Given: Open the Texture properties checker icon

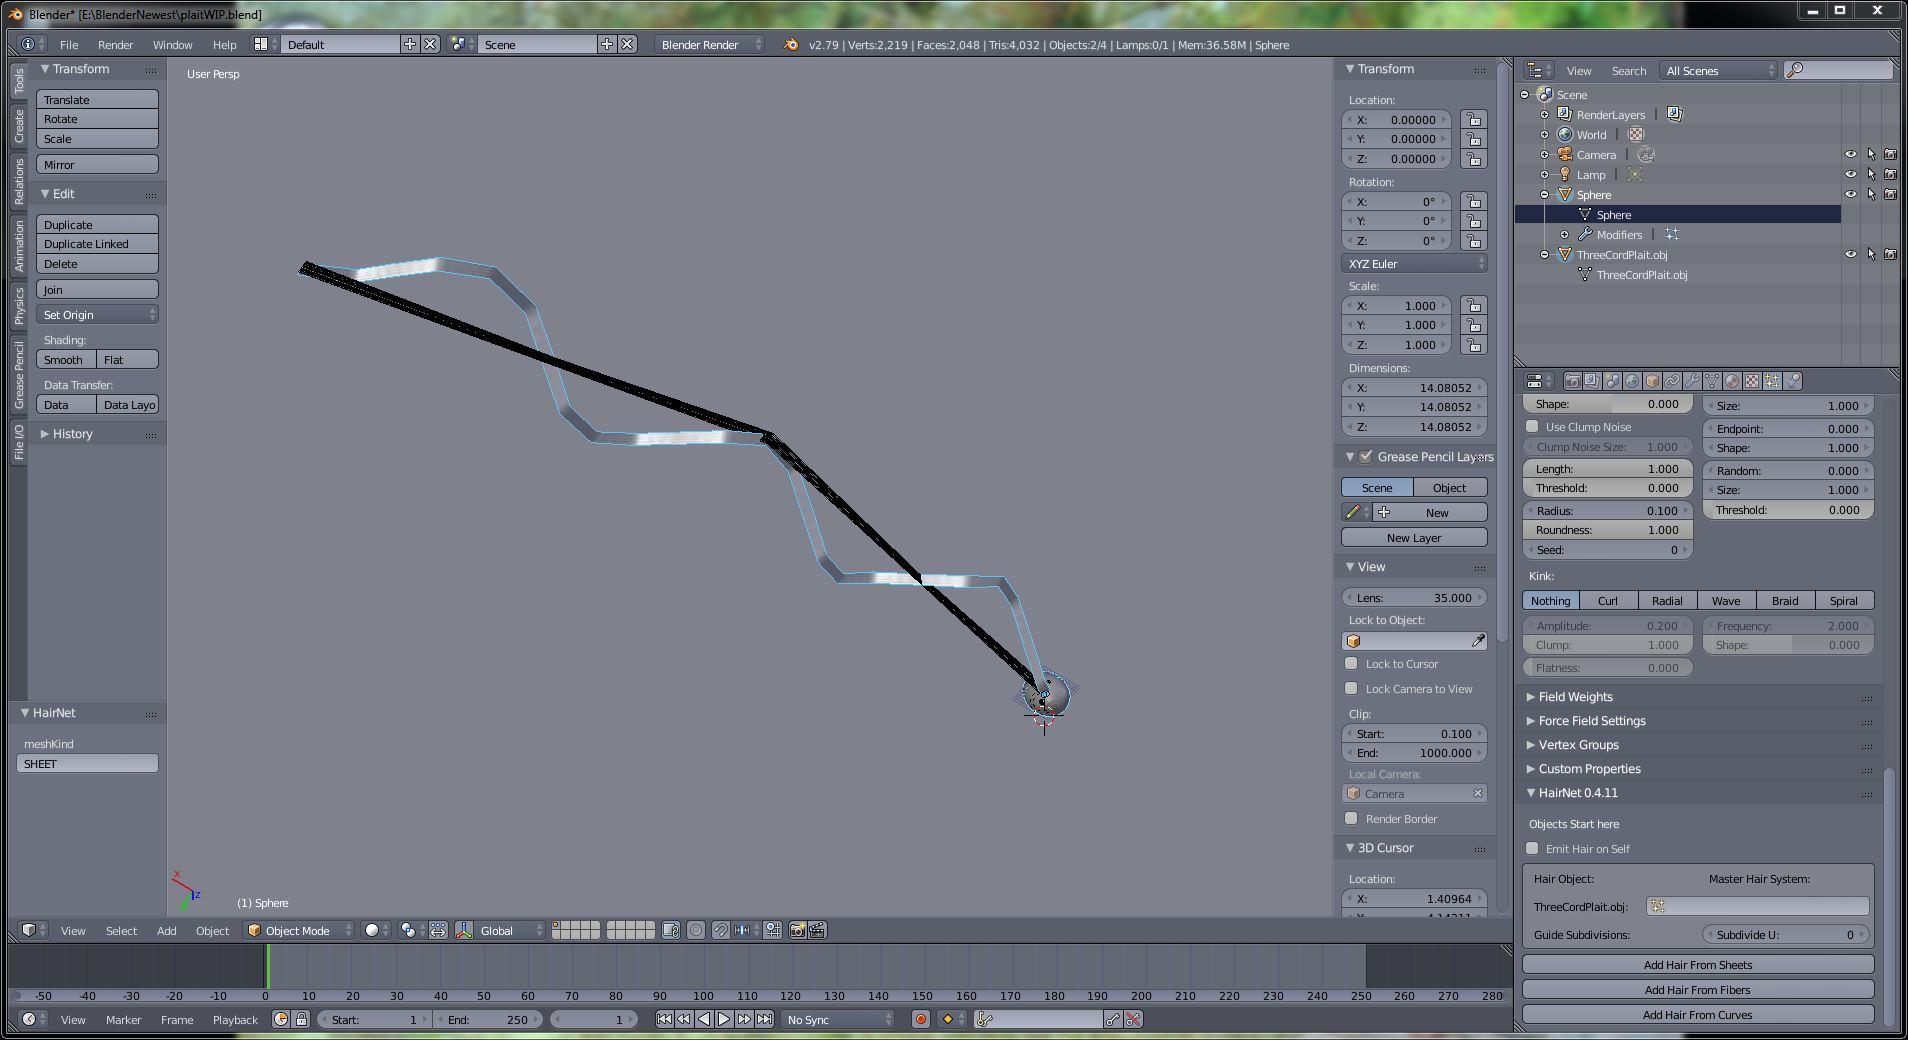Looking at the screenshot, I should (x=1752, y=381).
